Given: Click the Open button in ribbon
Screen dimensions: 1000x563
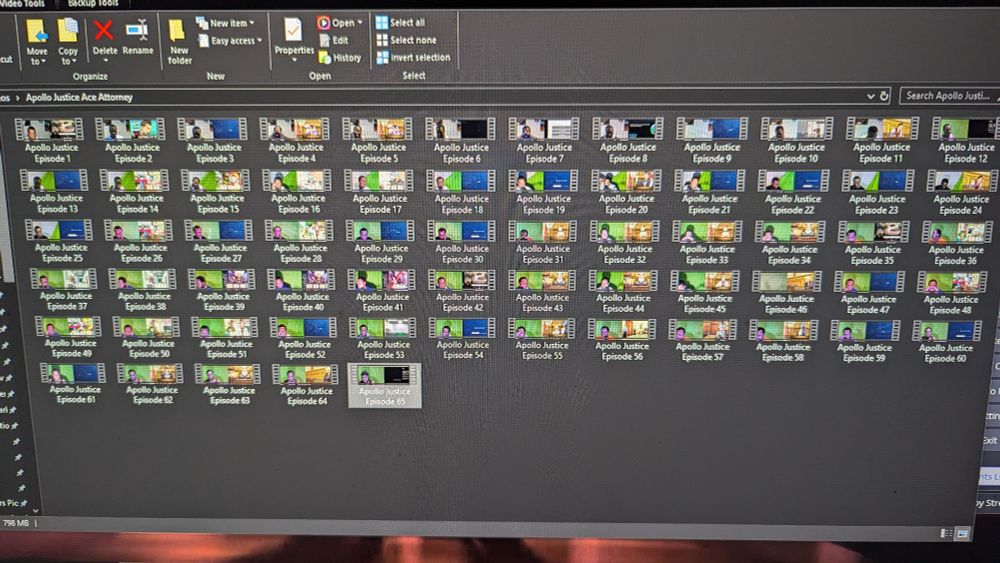Looking at the screenshot, I should (336, 23).
